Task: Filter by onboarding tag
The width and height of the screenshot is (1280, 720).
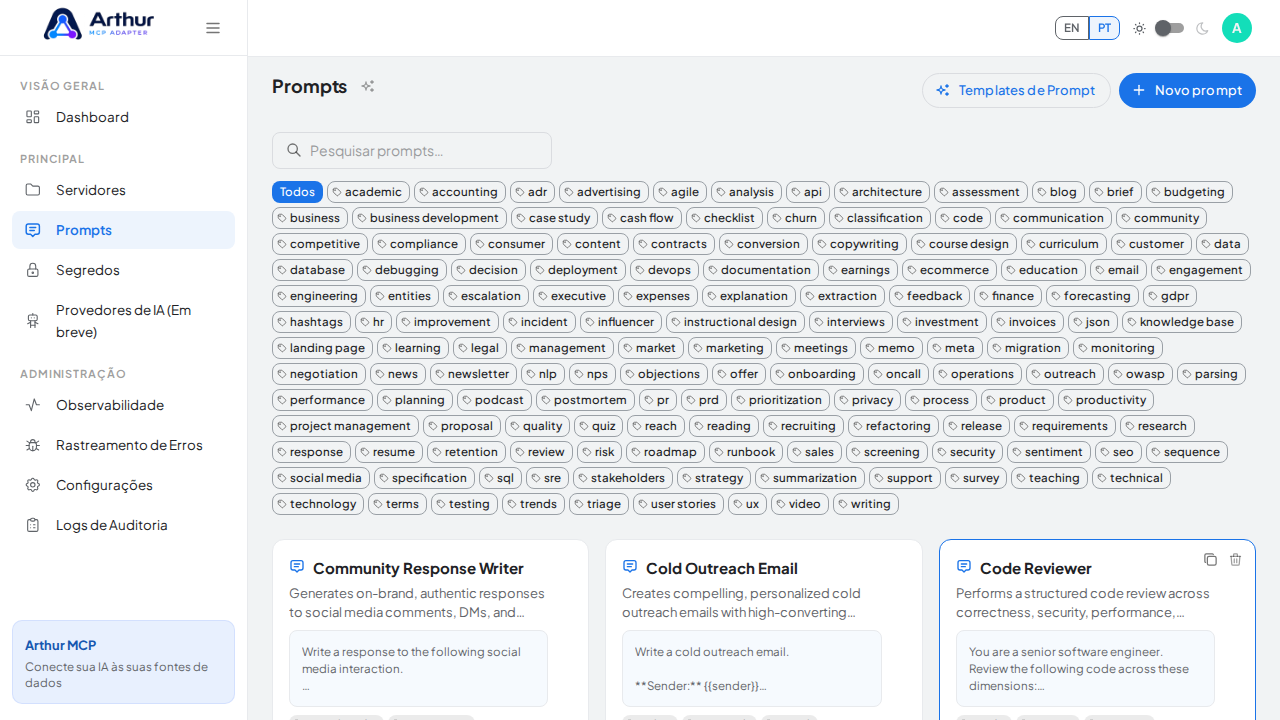Action: pyautogui.click(x=817, y=374)
